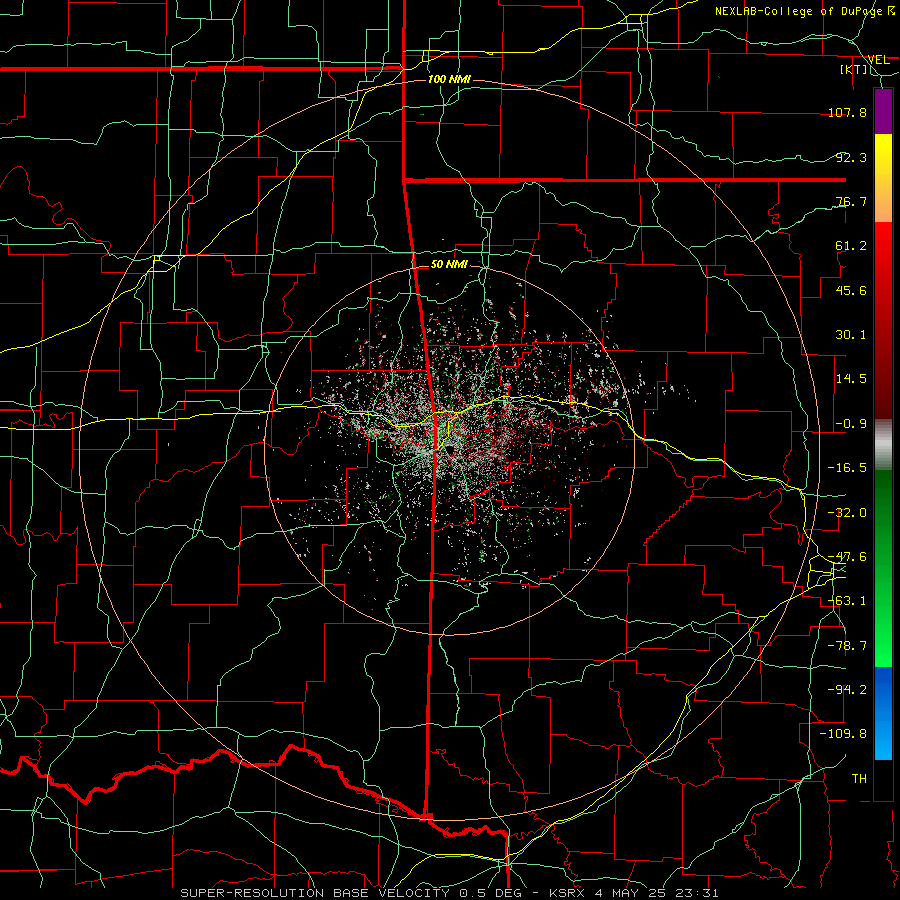Click the -78.7 velocity scale value
The height and width of the screenshot is (900, 900).
point(847,646)
